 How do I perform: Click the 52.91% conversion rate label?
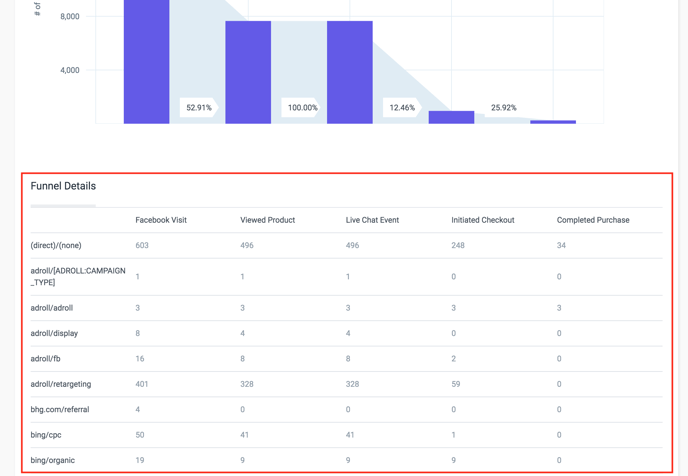click(199, 108)
